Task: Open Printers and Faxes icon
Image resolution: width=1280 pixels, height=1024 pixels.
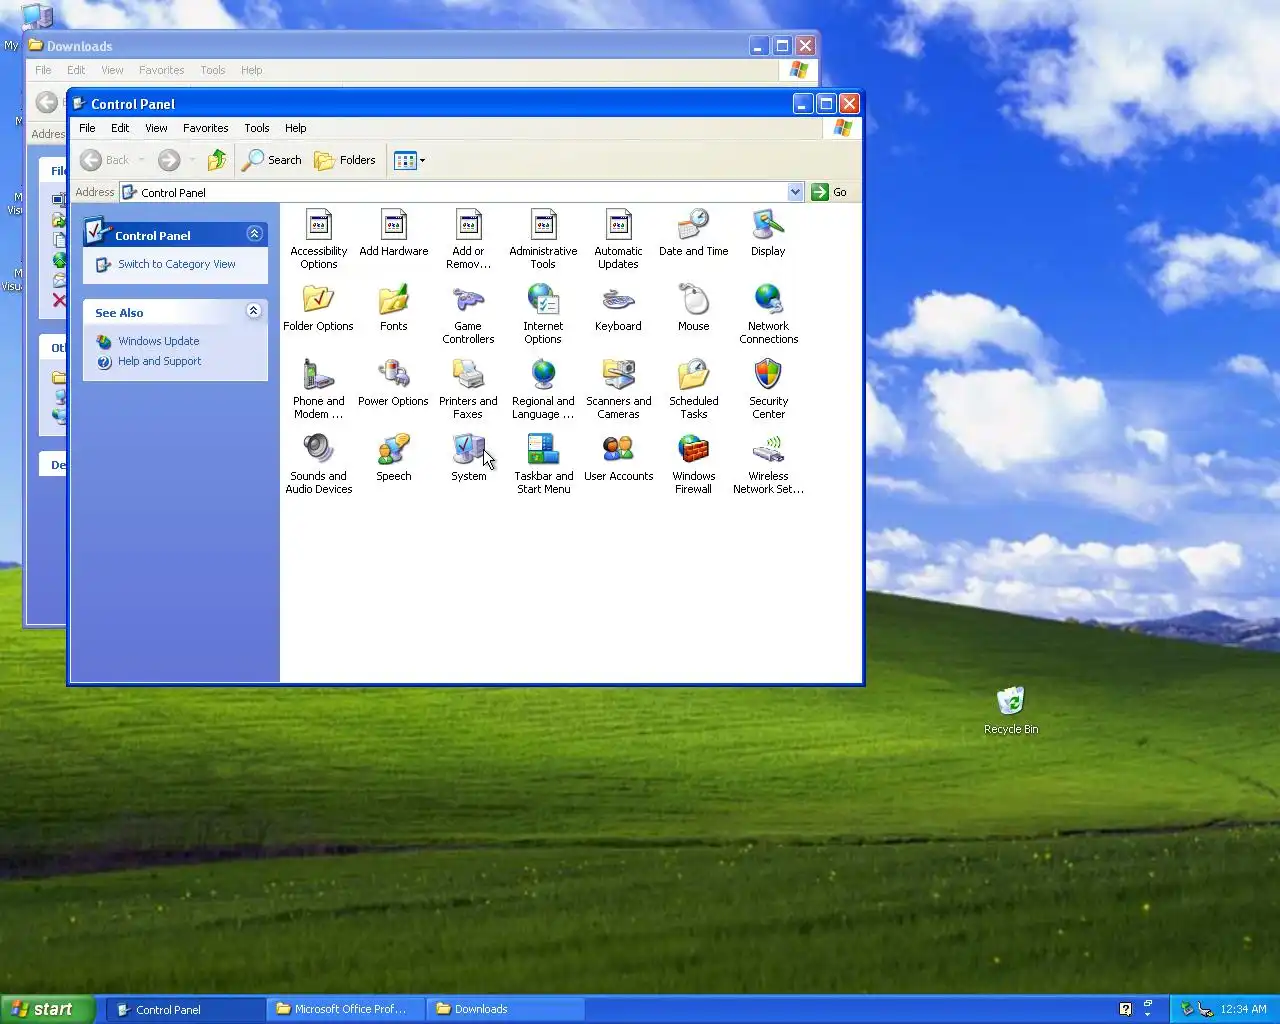Action: coord(468,388)
